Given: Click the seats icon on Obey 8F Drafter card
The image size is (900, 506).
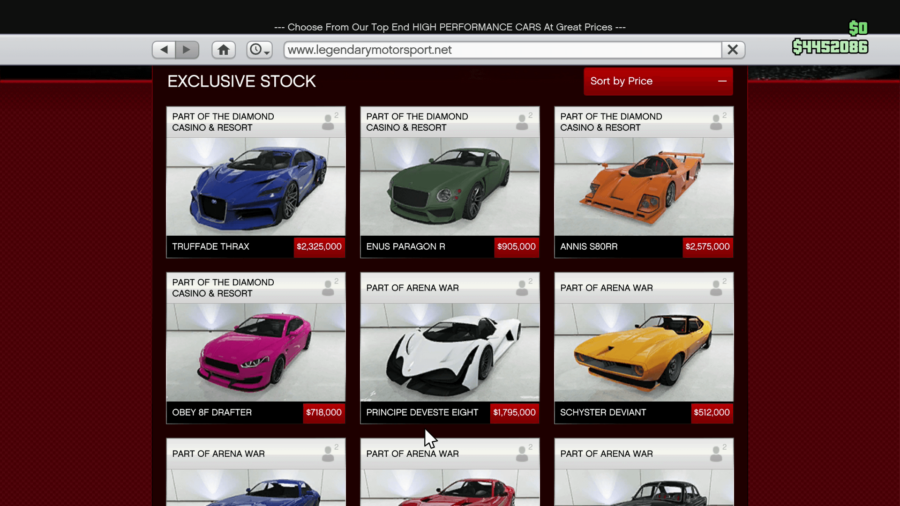Looking at the screenshot, I should point(329,287).
